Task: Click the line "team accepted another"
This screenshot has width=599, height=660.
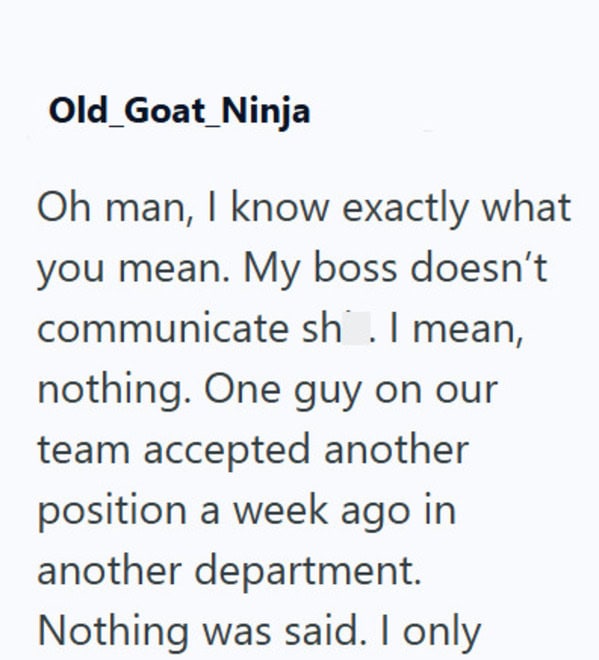Action: pos(253,450)
